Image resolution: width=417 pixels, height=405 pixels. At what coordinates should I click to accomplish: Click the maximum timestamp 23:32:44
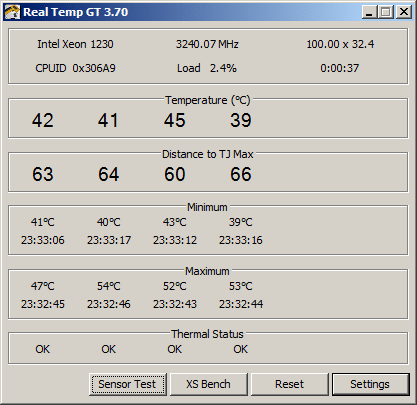pyautogui.click(x=241, y=304)
